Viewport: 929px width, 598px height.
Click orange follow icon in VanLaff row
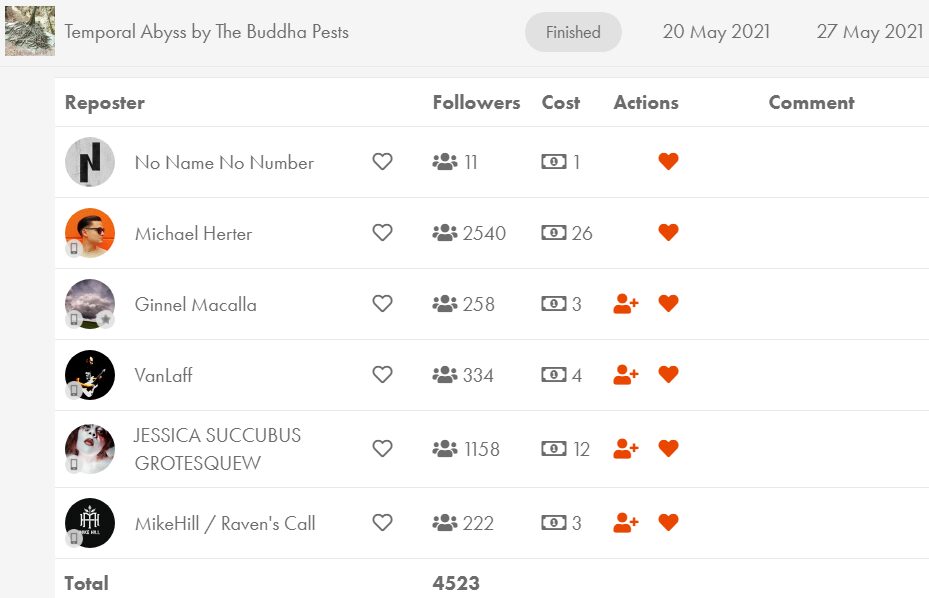click(x=626, y=375)
